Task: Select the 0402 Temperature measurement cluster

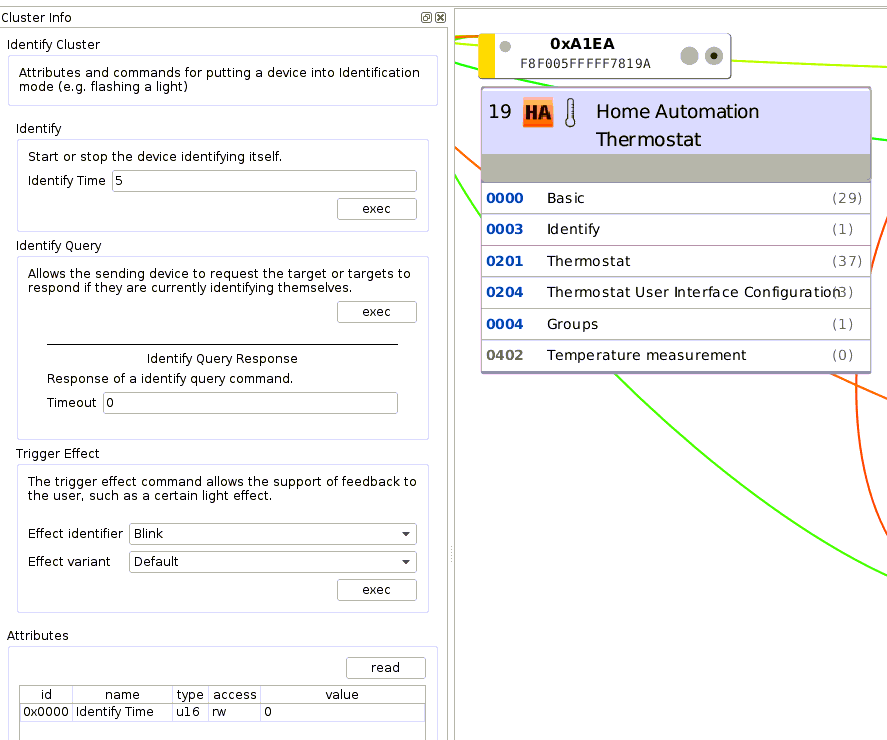Action: (x=675, y=355)
